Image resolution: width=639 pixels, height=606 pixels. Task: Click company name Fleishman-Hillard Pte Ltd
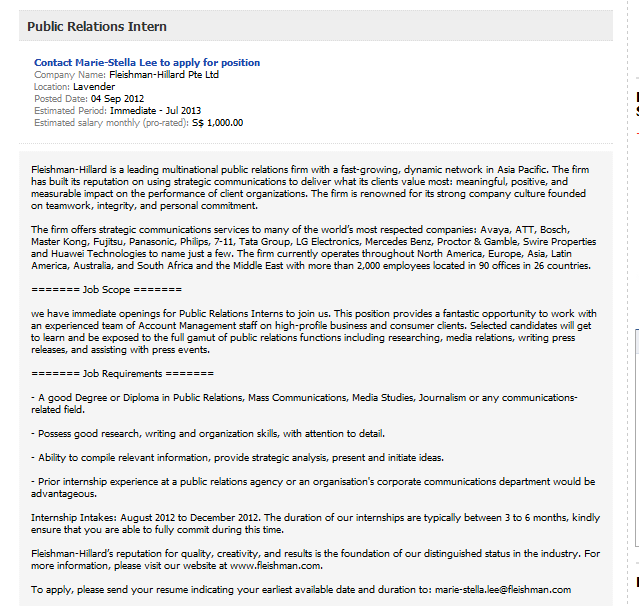point(164,75)
